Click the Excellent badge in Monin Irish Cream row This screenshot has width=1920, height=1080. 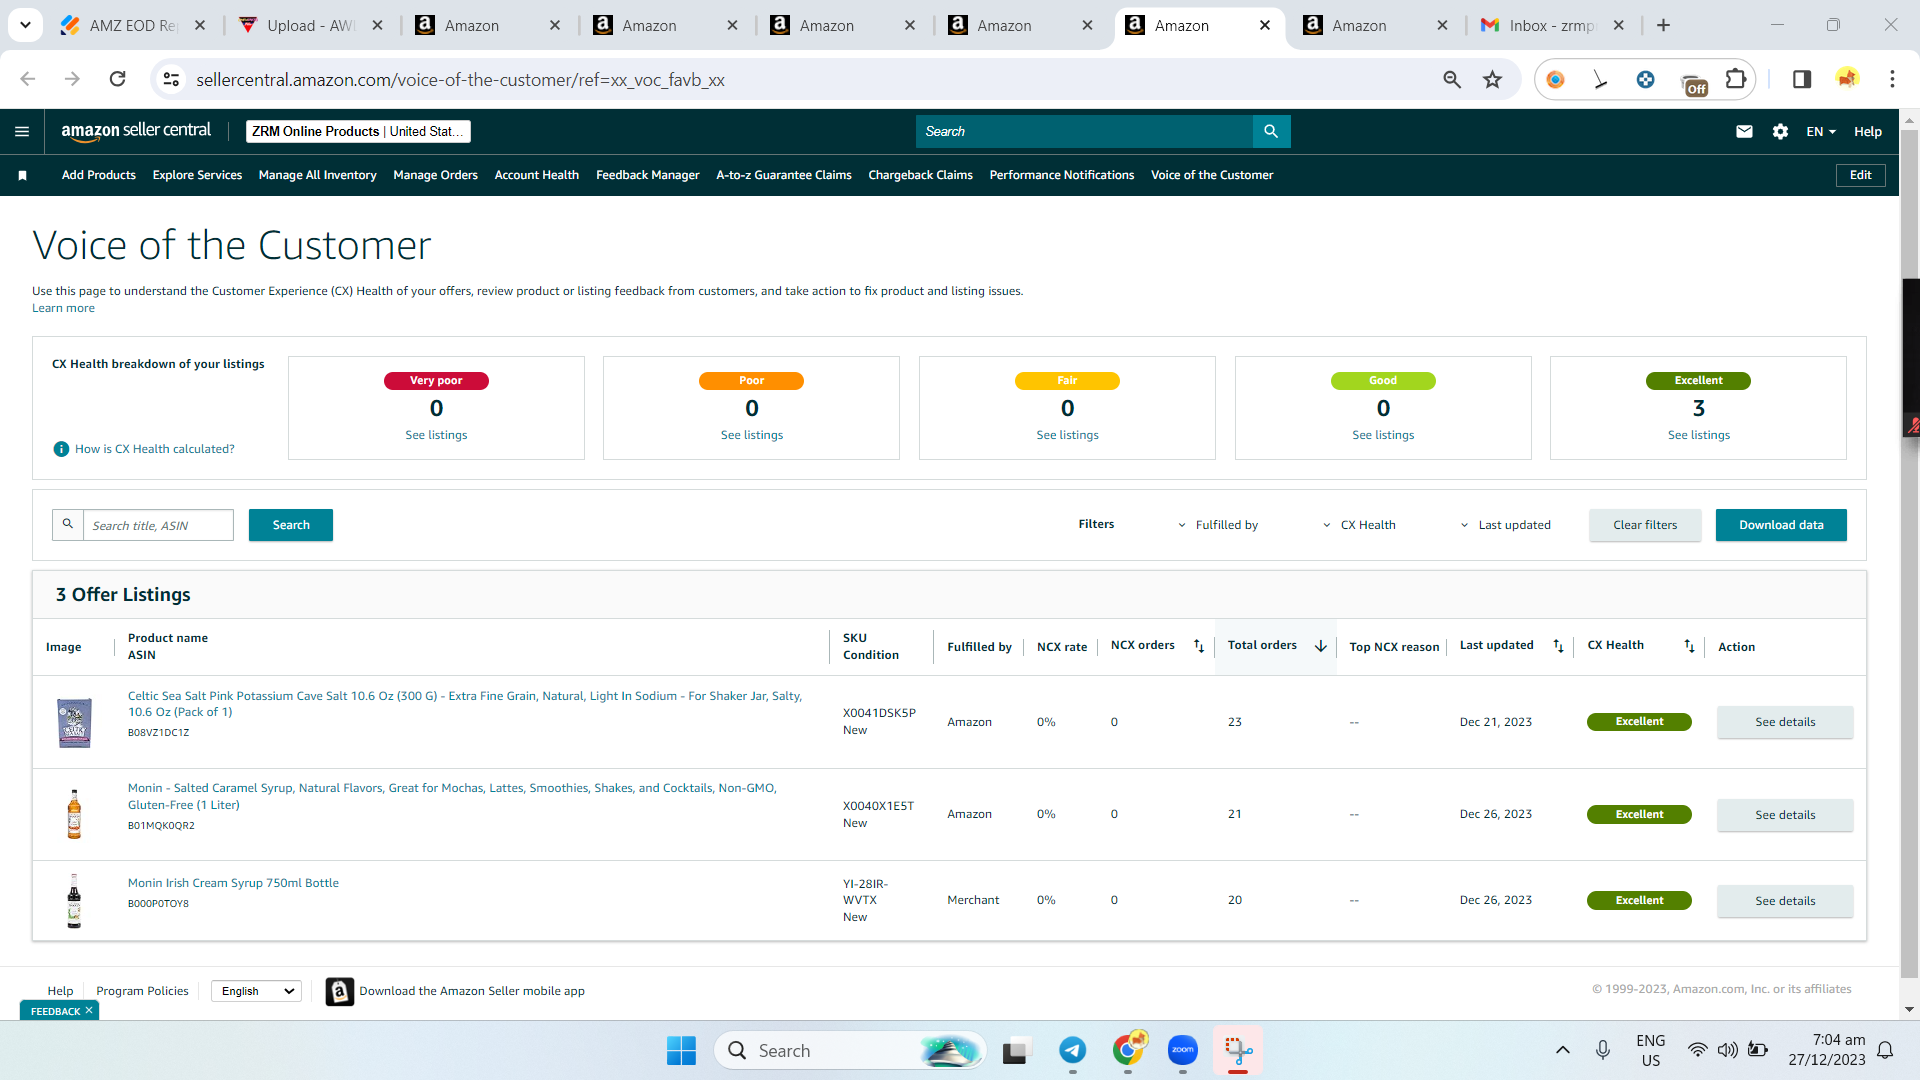[x=1639, y=900]
